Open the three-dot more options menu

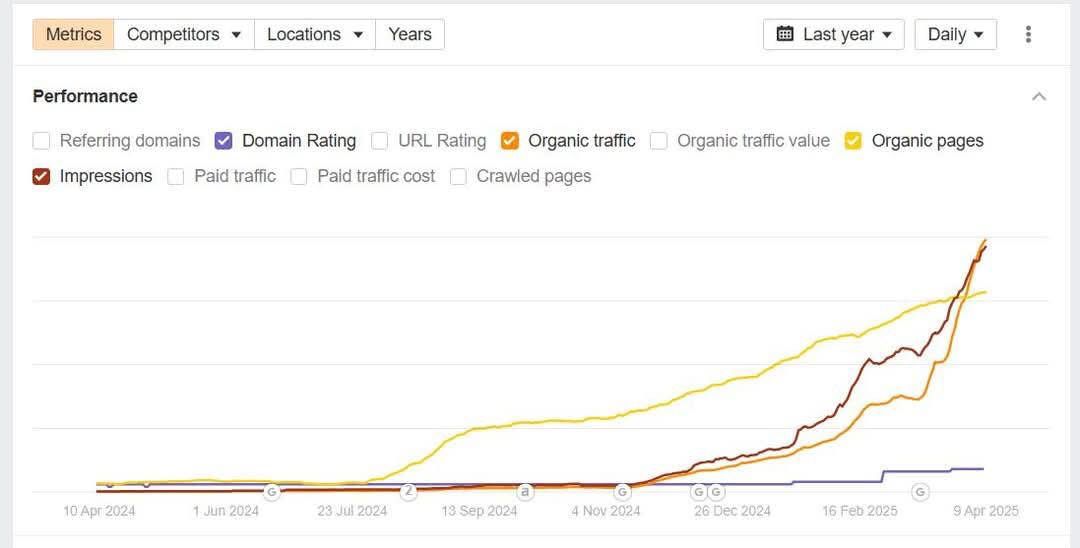1028,34
